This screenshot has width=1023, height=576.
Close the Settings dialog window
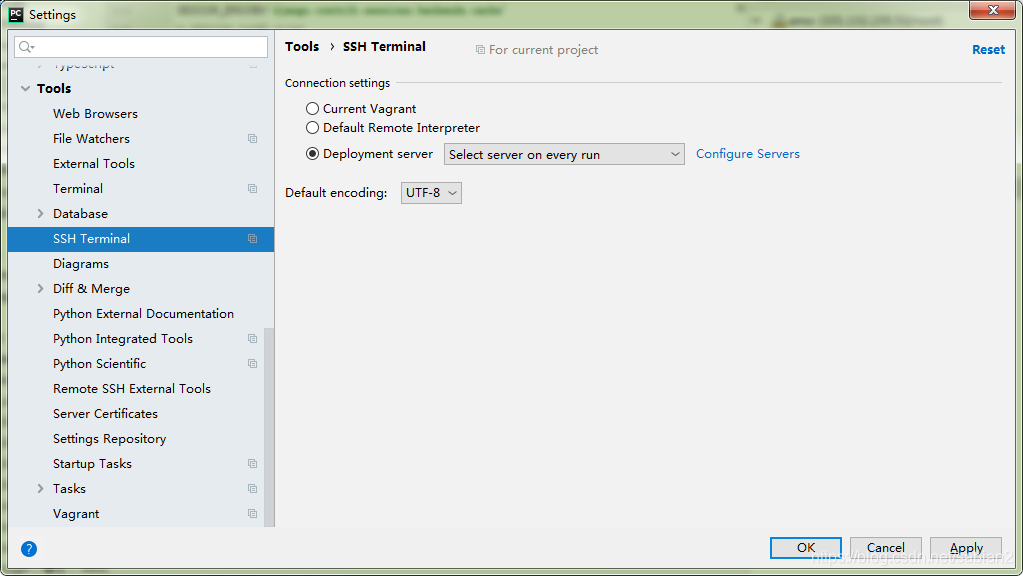tap(992, 10)
